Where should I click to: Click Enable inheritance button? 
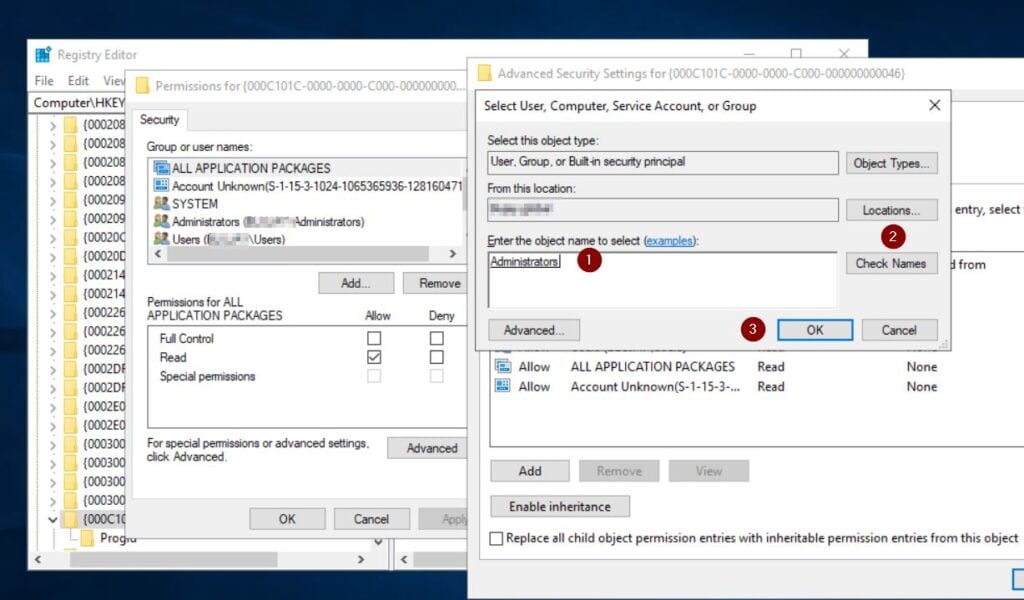click(560, 506)
